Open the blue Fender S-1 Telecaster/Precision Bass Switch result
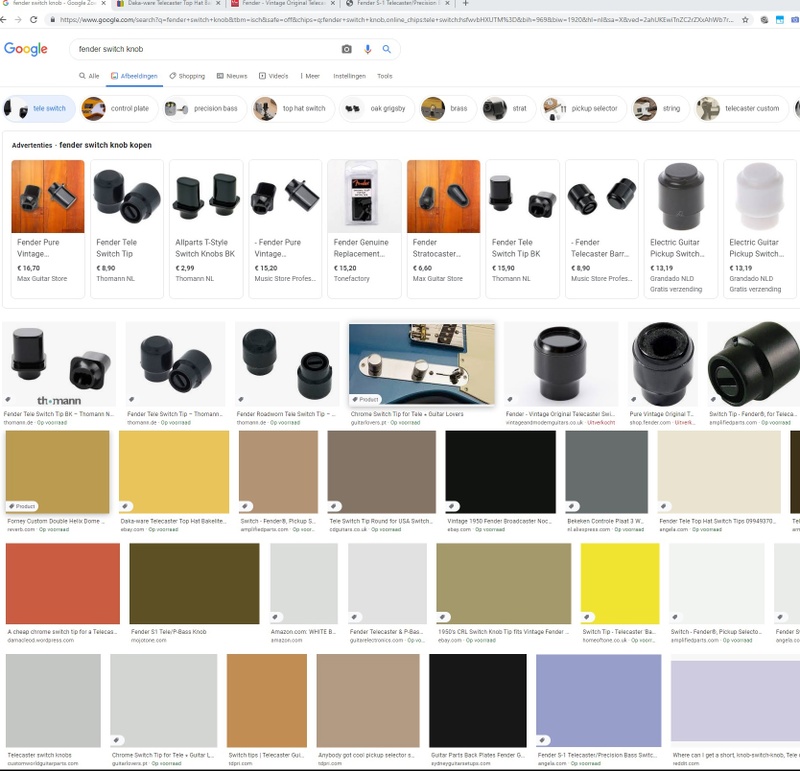800x771 pixels. pos(598,701)
